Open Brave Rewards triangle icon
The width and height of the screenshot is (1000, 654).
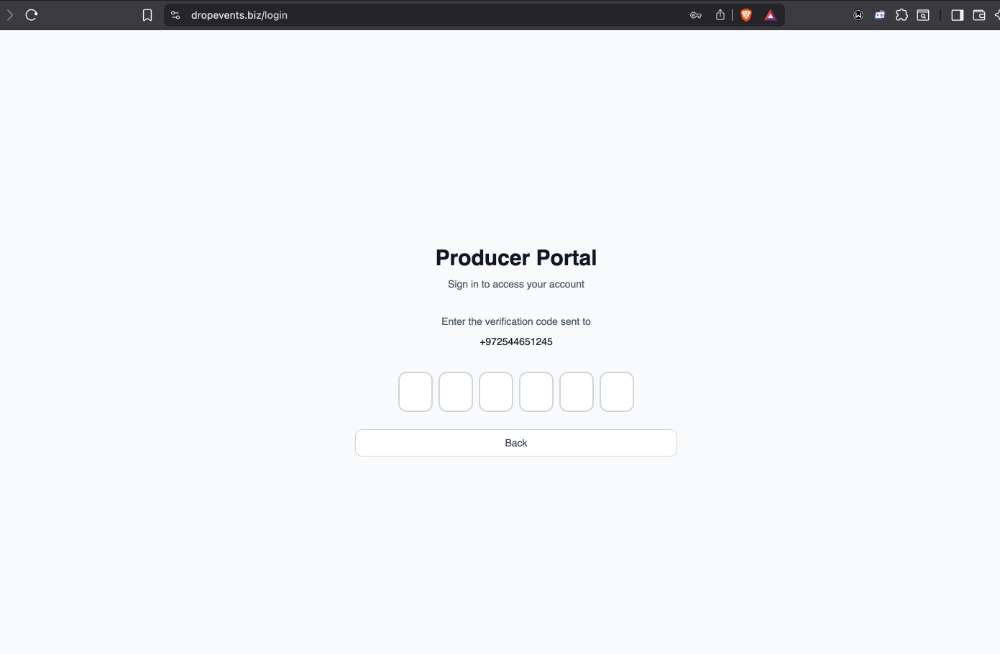click(770, 15)
